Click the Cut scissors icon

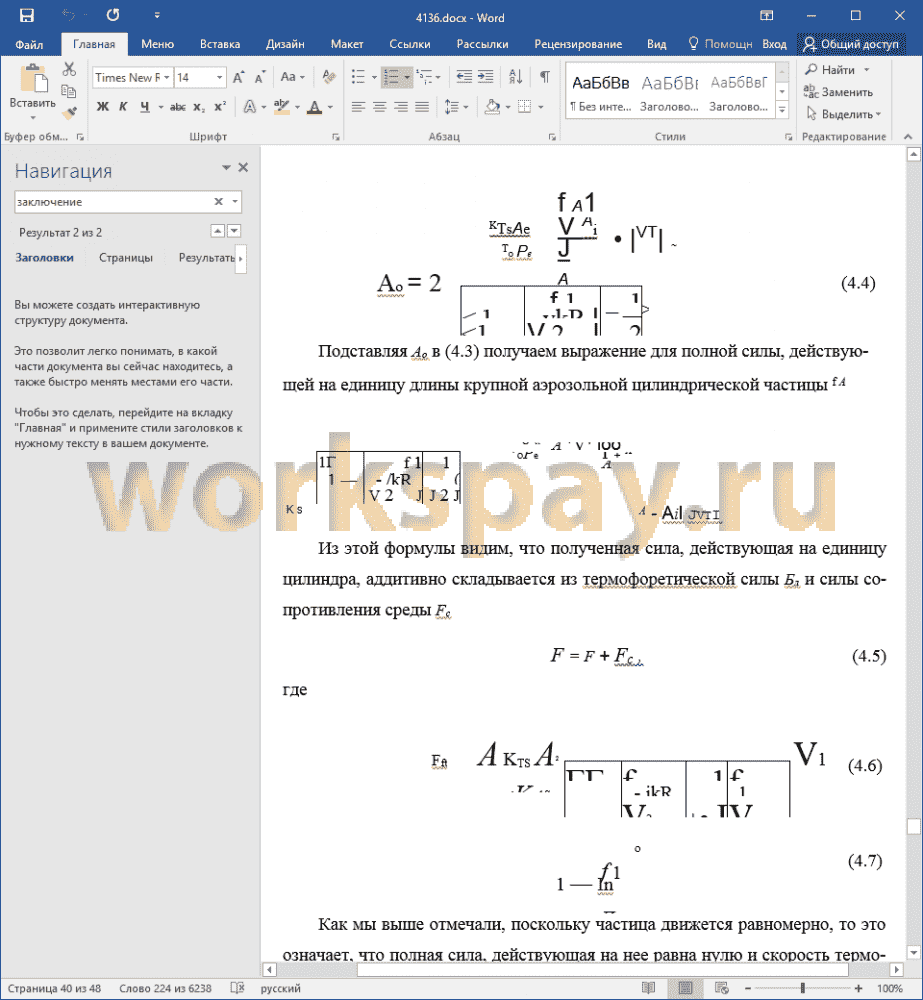(x=69, y=69)
